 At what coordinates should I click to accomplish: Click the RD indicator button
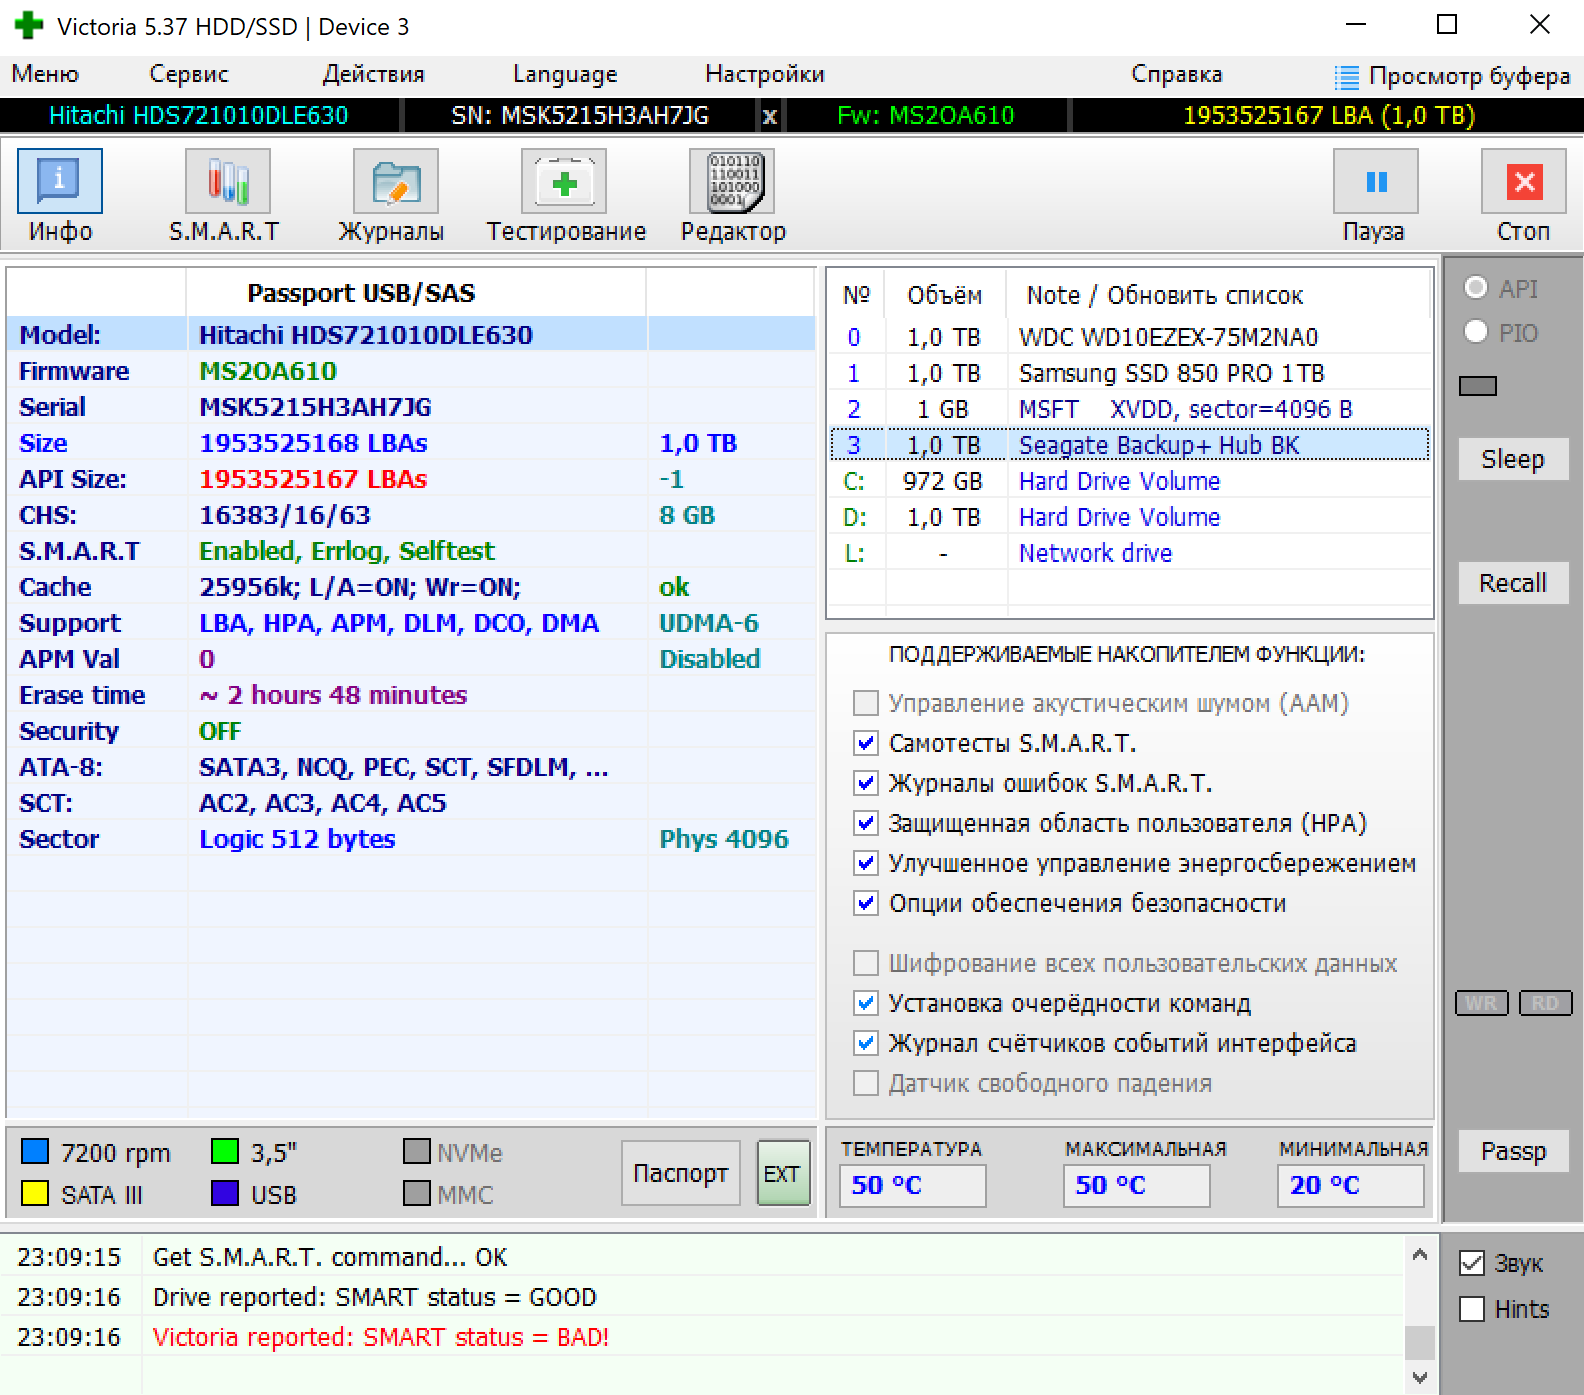[x=1545, y=1003]
